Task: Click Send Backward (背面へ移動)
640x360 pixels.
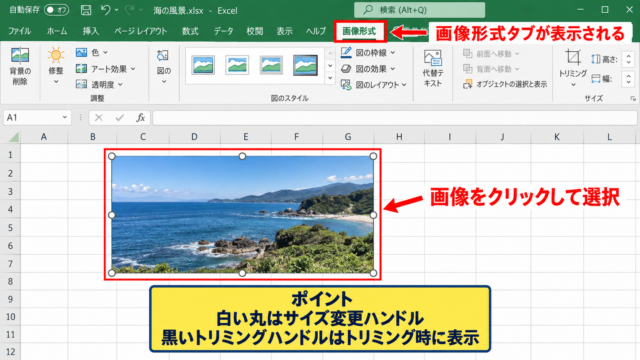Action: 491,69
